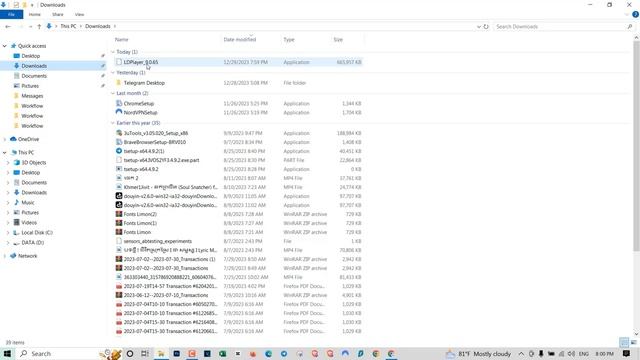
Task: Click Downloads in address breadcrumb
Action: (x=98, y=26)
